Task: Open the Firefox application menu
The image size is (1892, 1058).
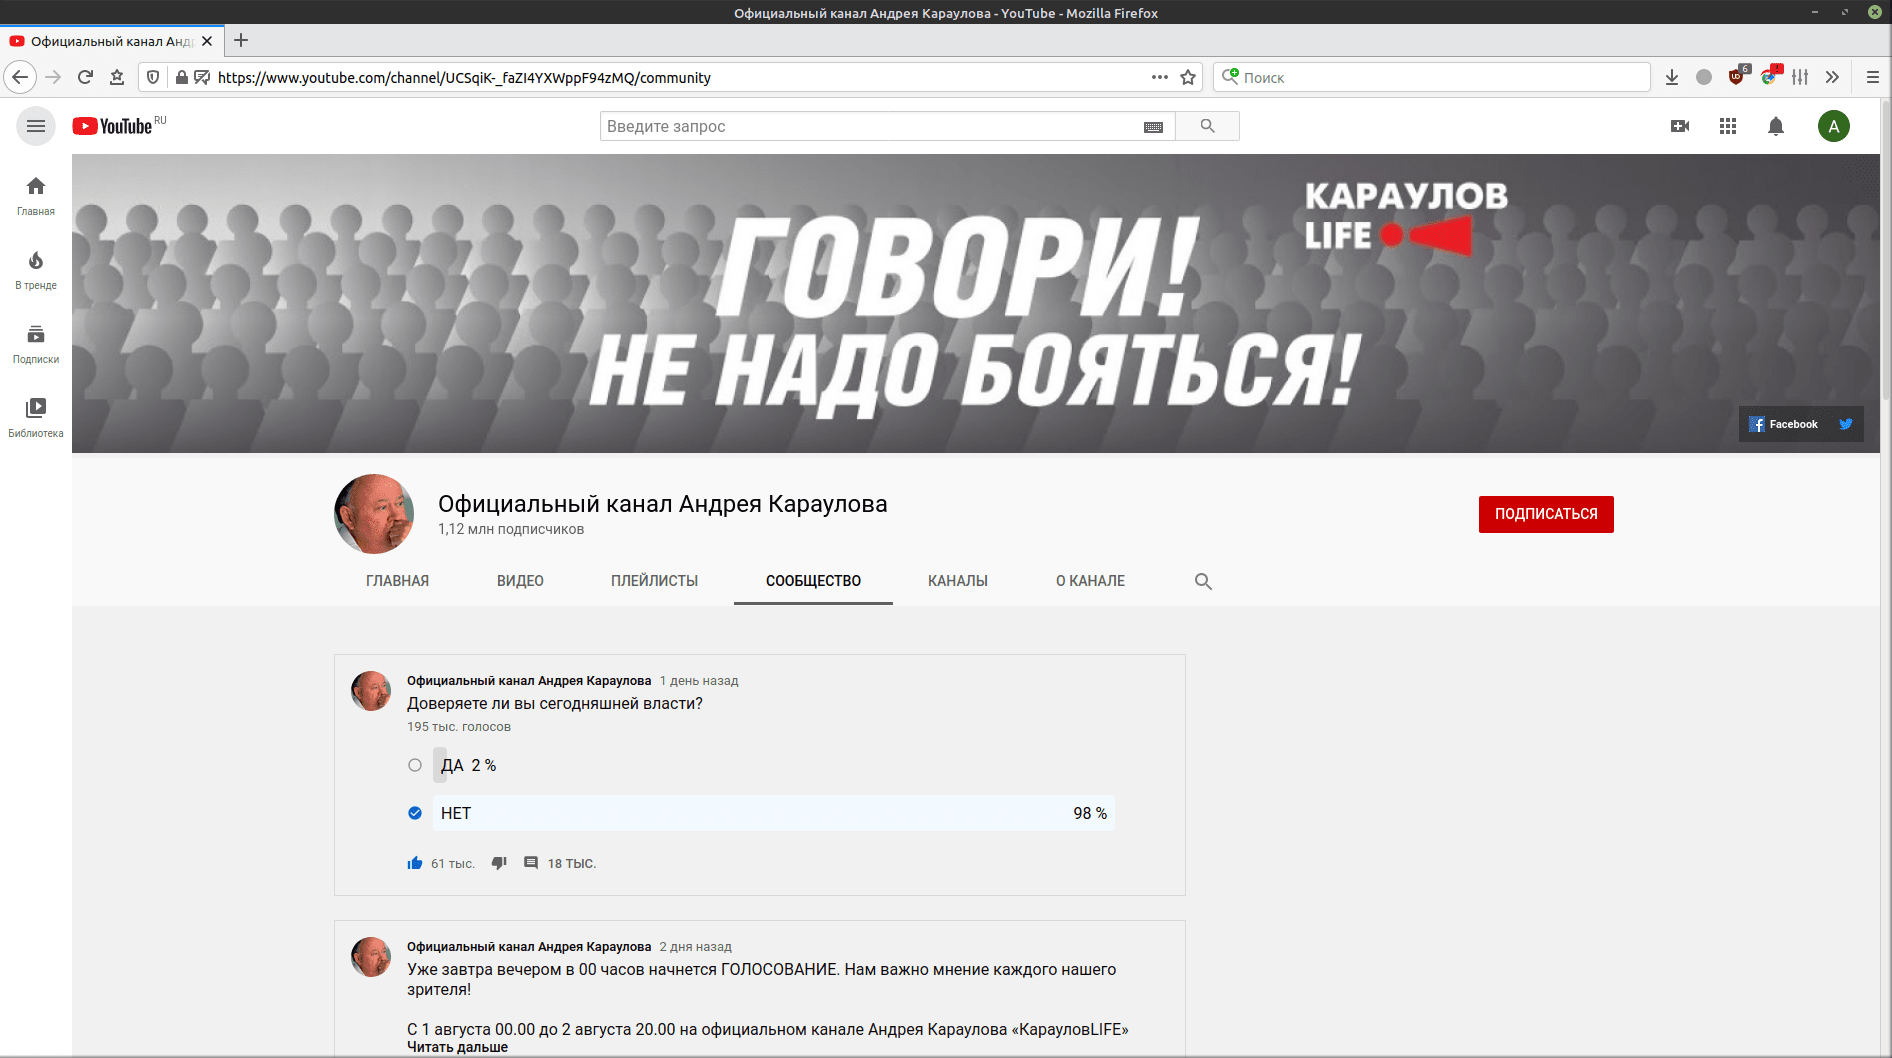Action: [x=1873, y=77]
